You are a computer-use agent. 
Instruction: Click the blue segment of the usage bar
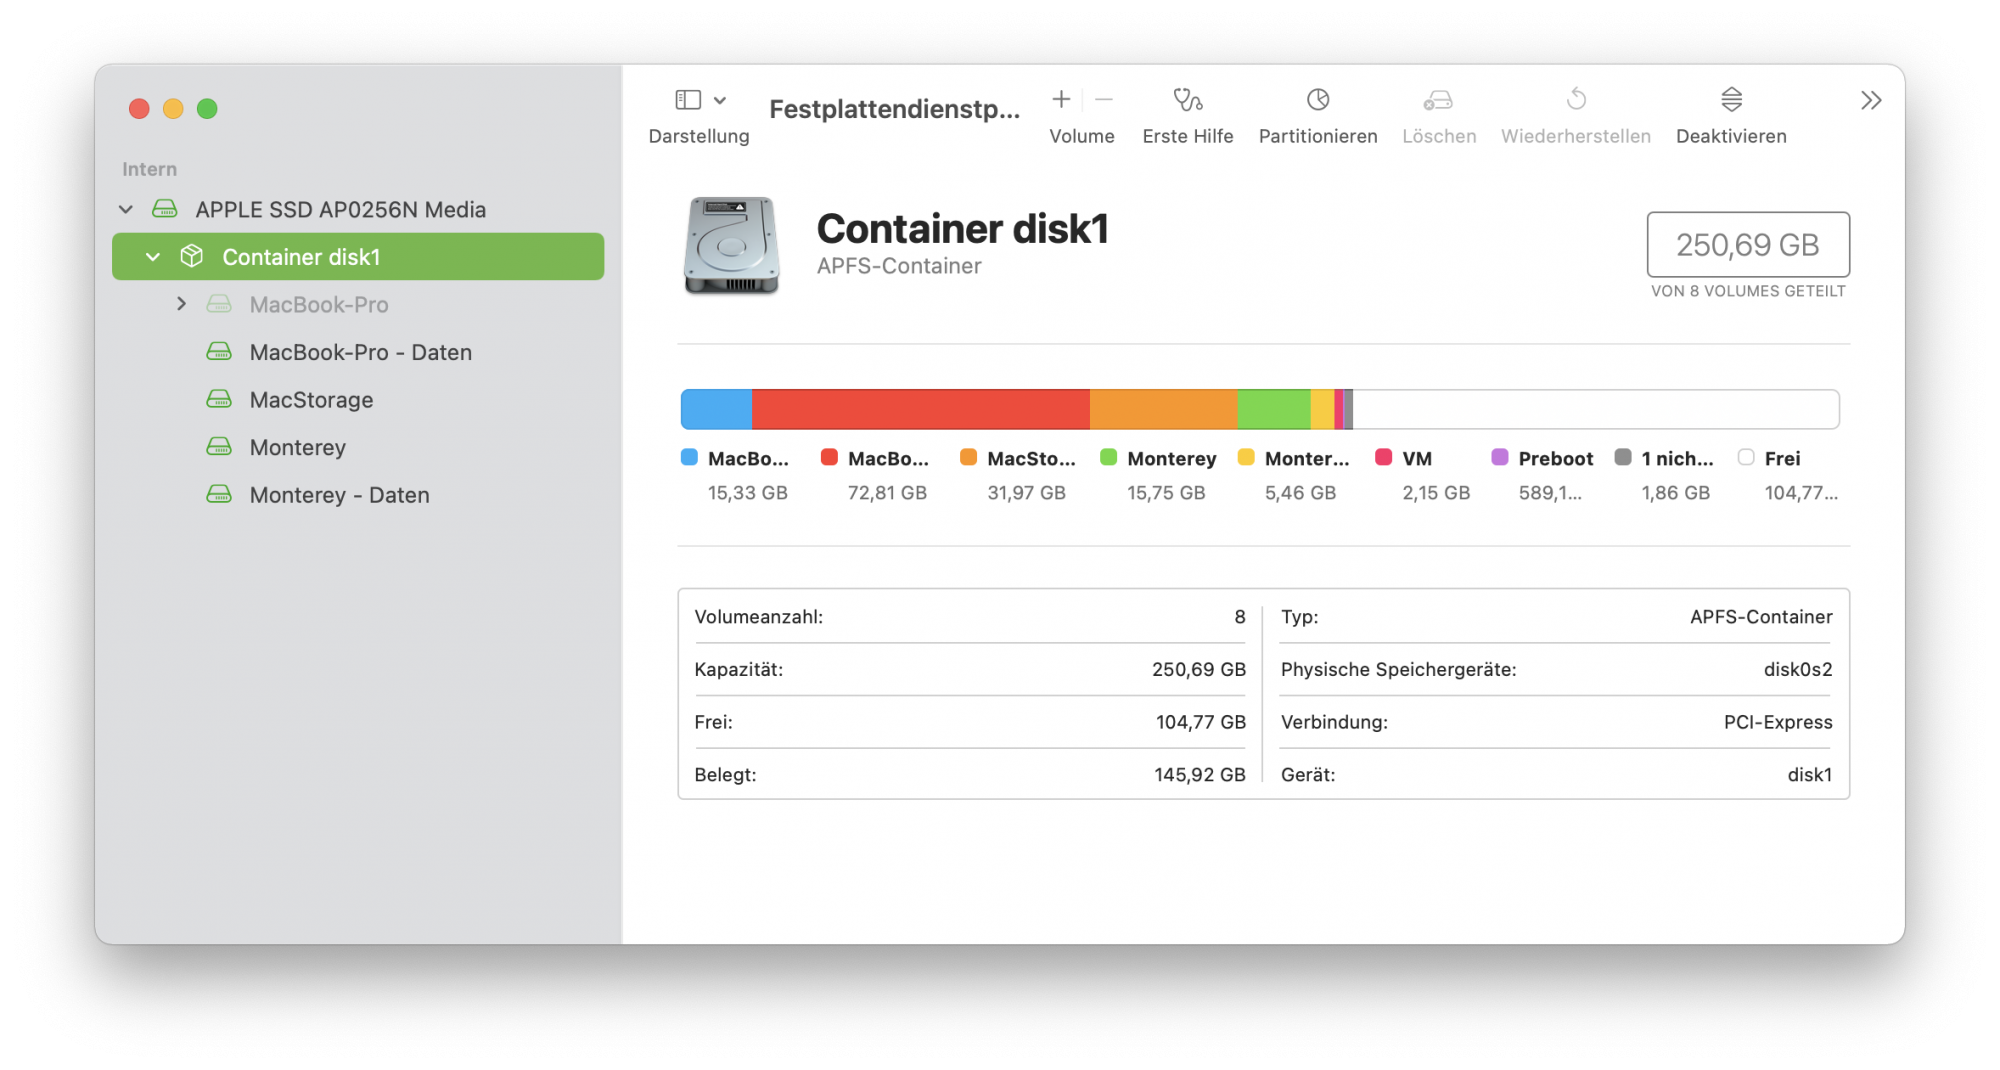(716, 409)
